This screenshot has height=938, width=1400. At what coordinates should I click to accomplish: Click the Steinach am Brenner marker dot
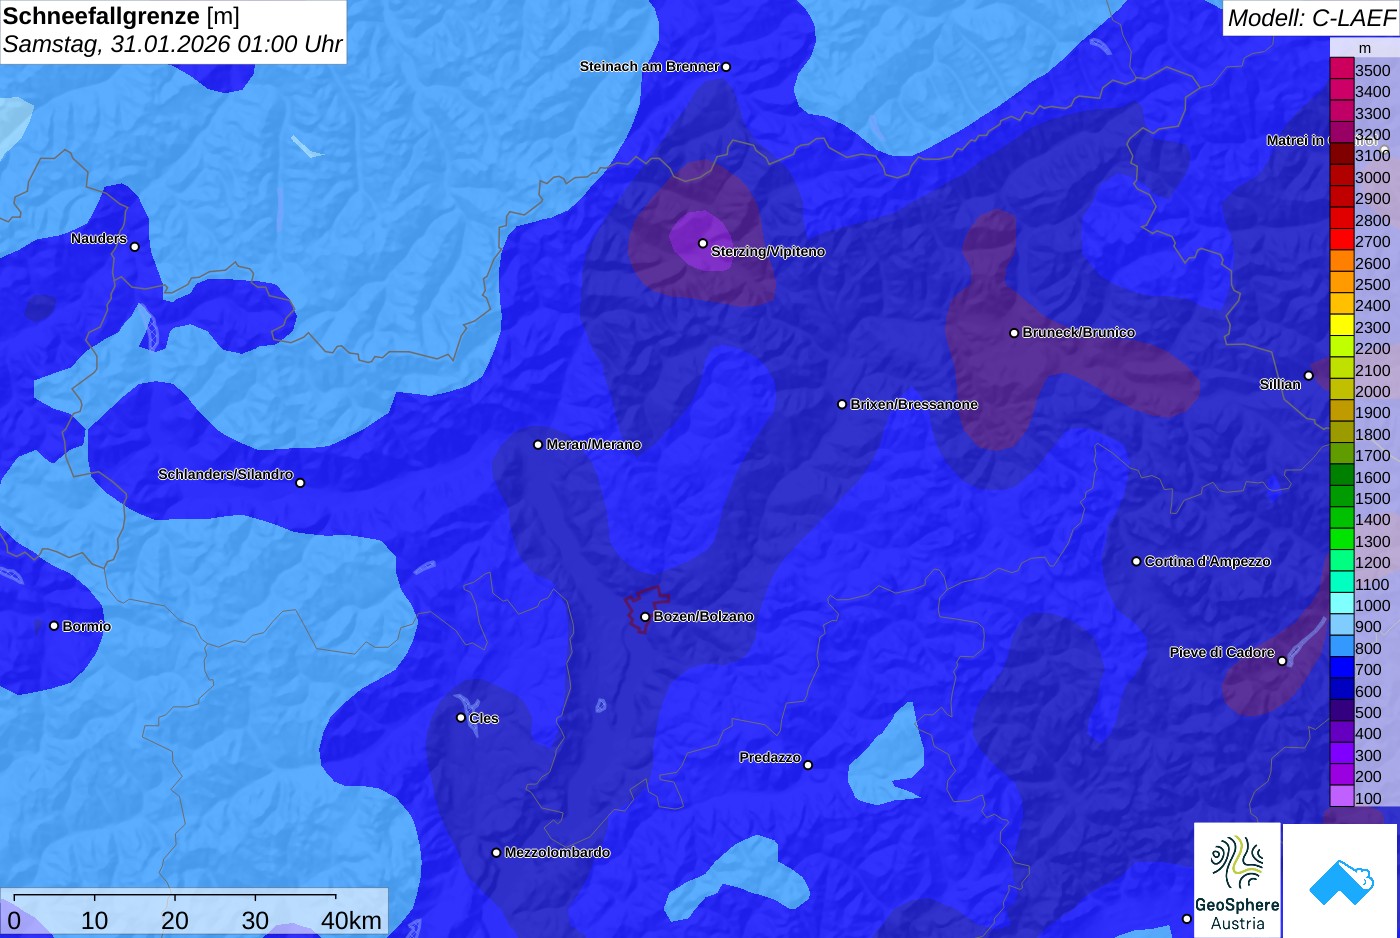click(726, 67)
